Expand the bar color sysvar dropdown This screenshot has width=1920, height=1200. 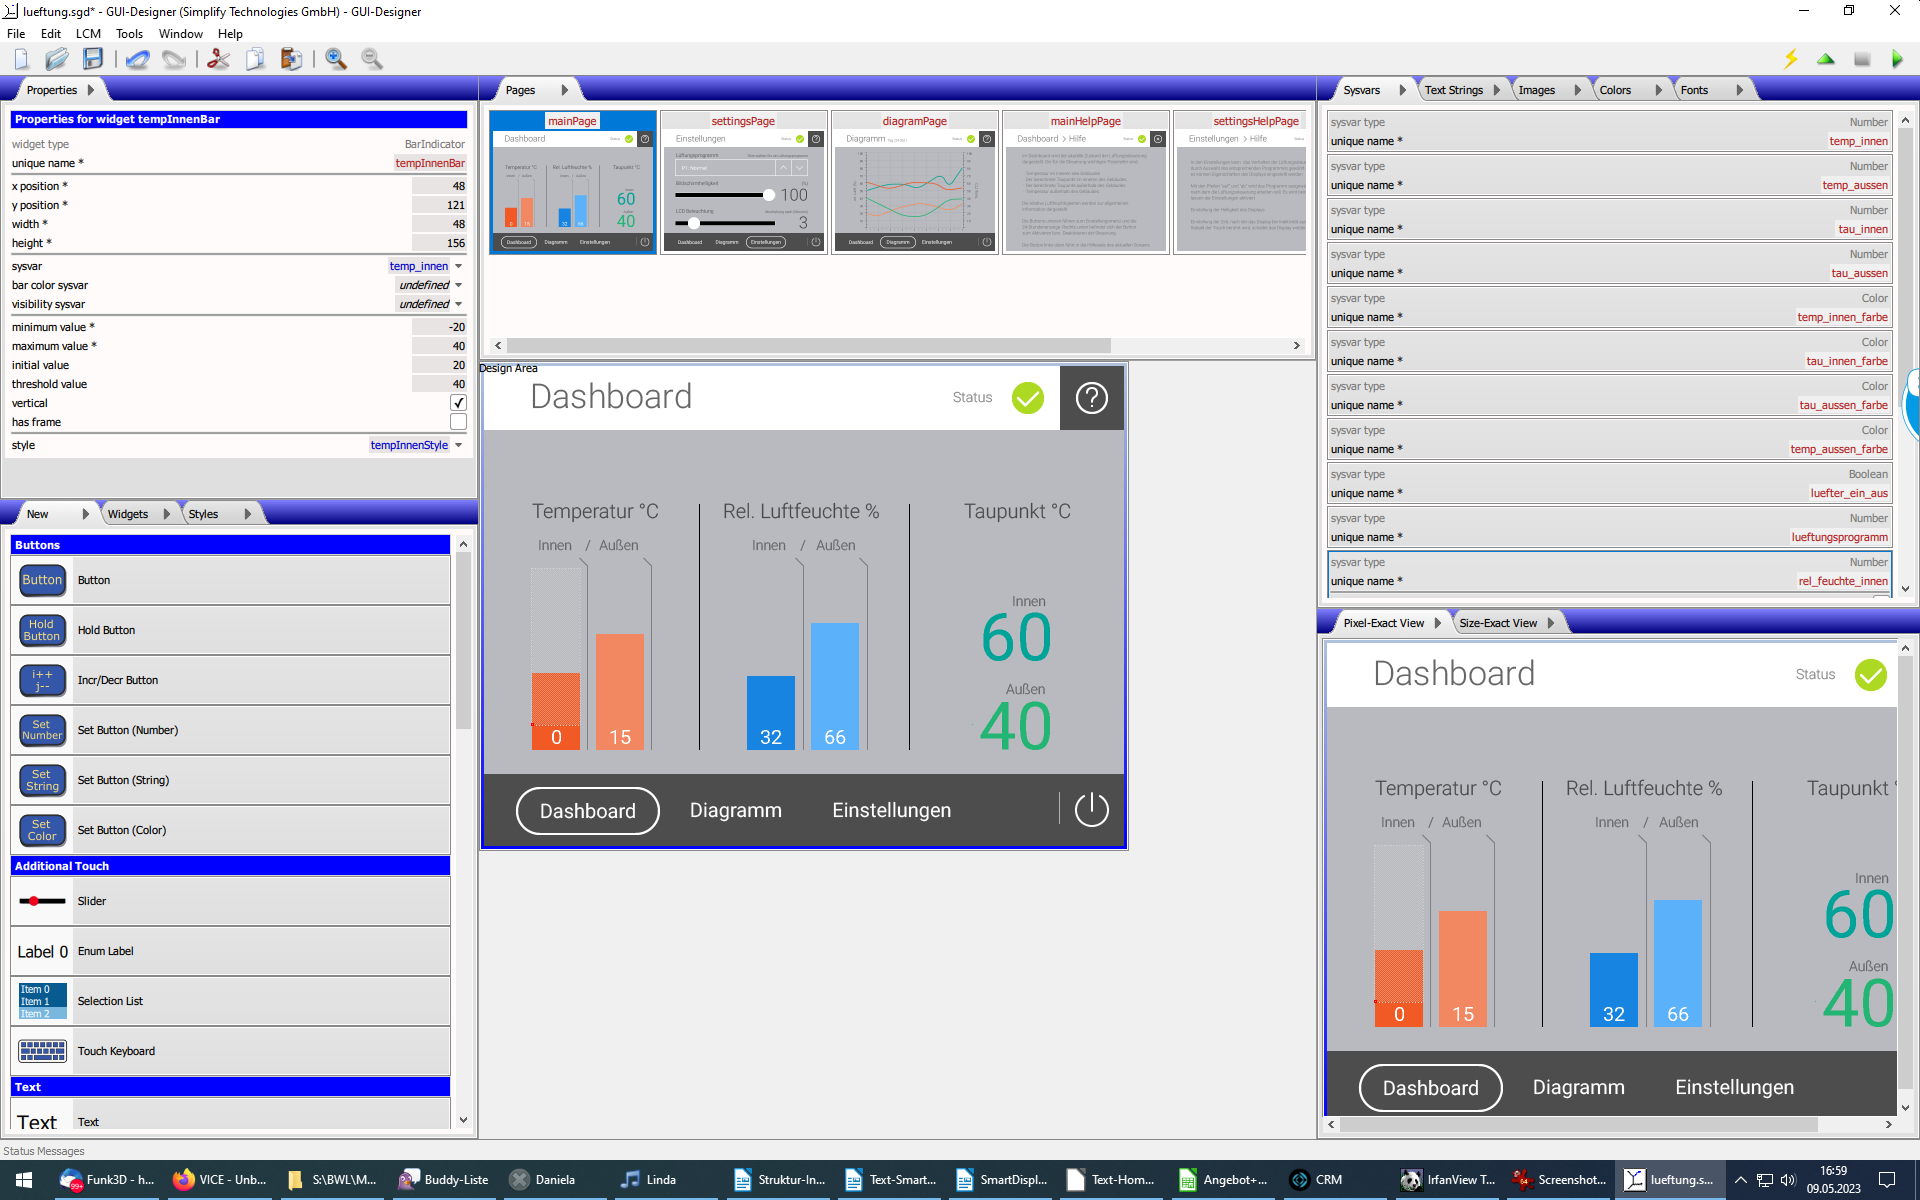pos(459,285)
